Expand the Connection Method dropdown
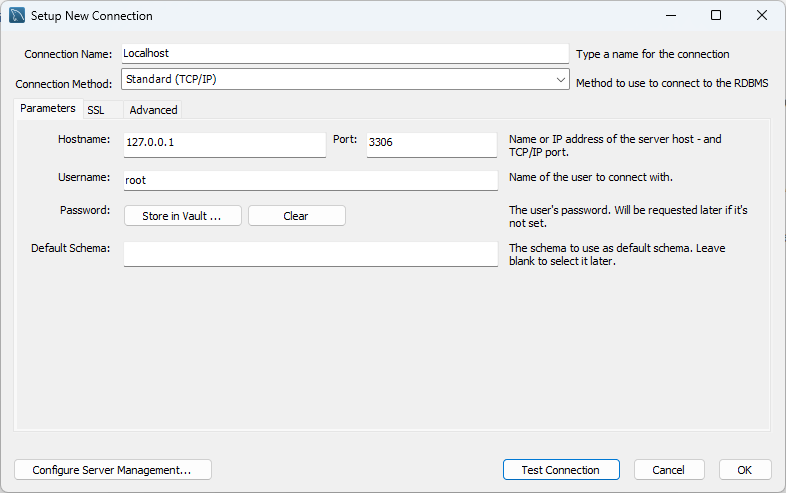Viewport: 786px width, 493px height. click(x=561, y=78)
